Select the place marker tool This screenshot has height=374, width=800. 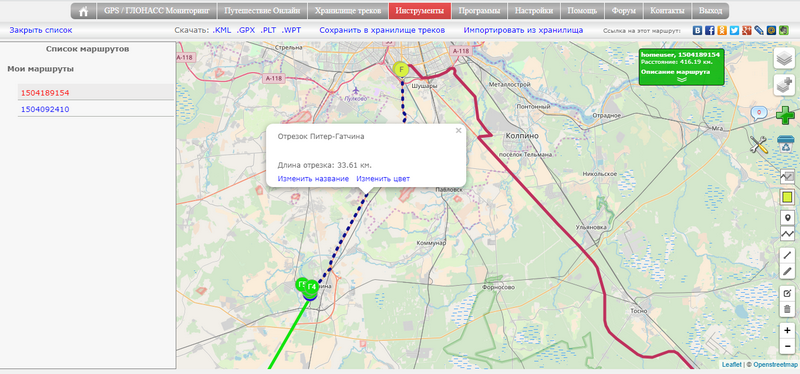coord(788,218)
